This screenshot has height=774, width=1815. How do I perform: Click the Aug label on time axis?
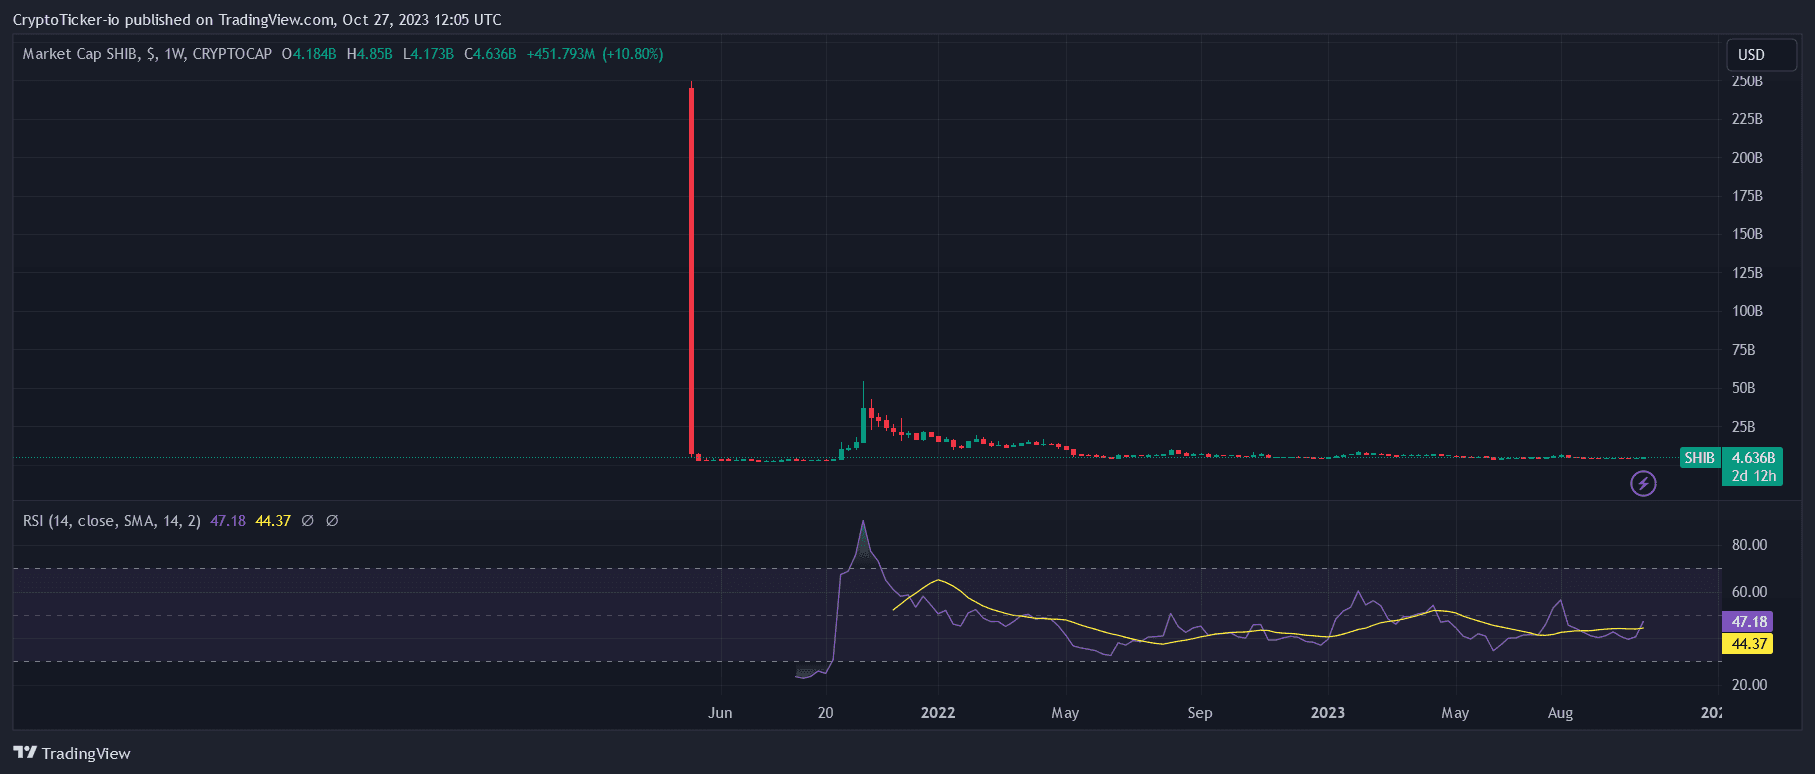(1560, 713)
